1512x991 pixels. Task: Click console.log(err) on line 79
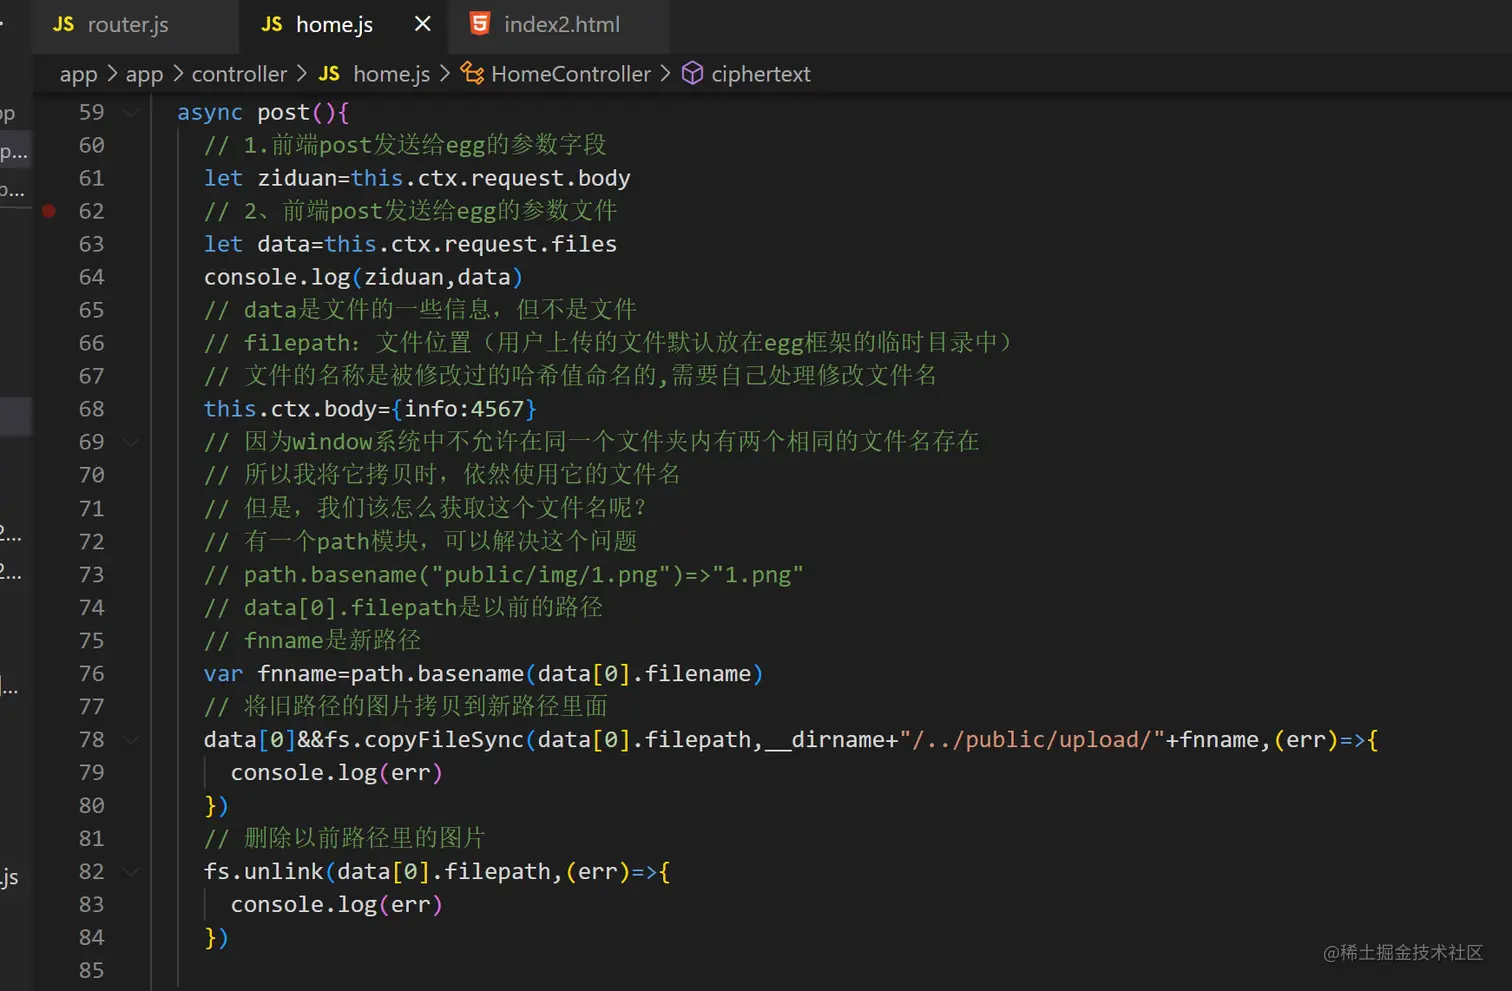coord(337,773)
